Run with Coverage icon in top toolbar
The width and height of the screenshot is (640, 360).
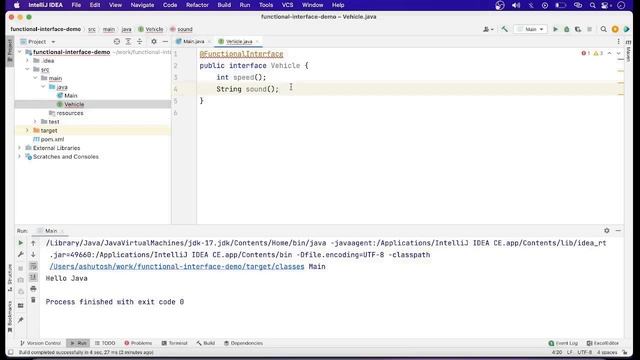tap(578, 29)
